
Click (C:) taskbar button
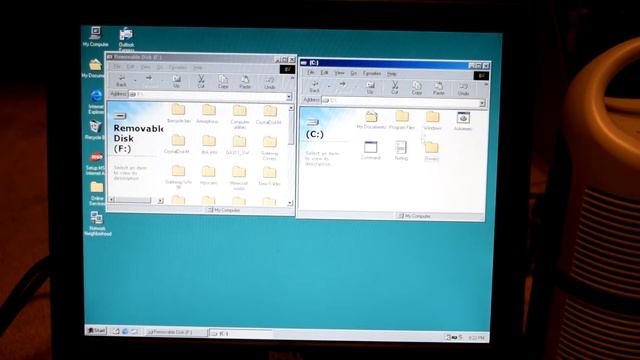tap(240, 333)
